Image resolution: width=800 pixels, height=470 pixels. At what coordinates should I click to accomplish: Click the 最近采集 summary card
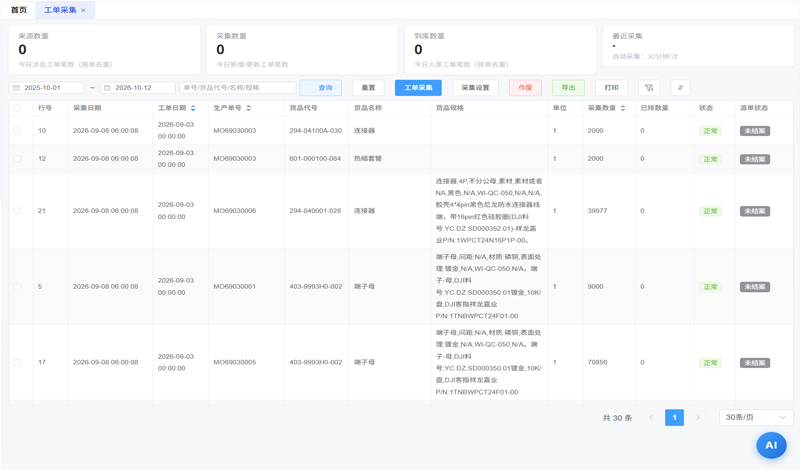[x=698, y=46]
